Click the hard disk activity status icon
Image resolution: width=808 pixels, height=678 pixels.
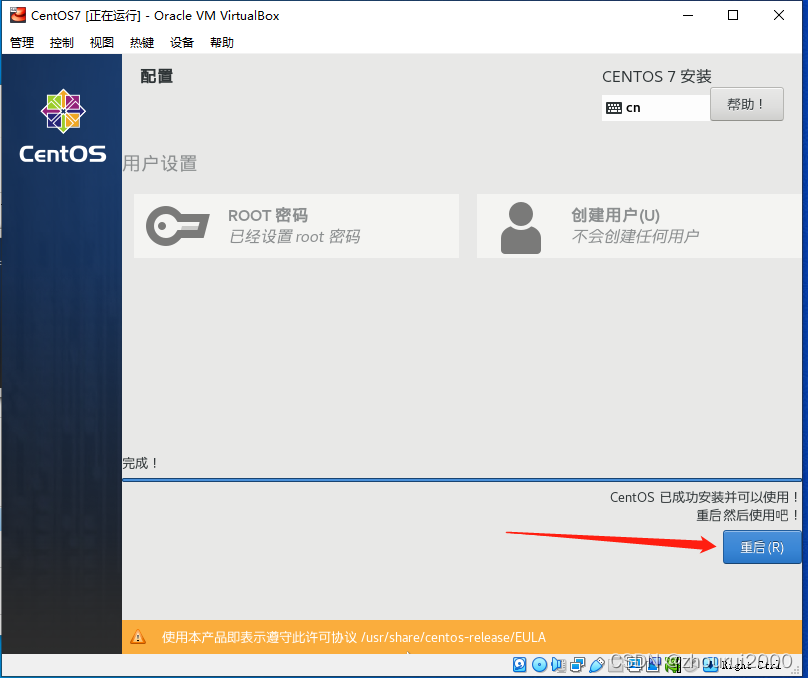pyautogui.click(x=519, y=665)
